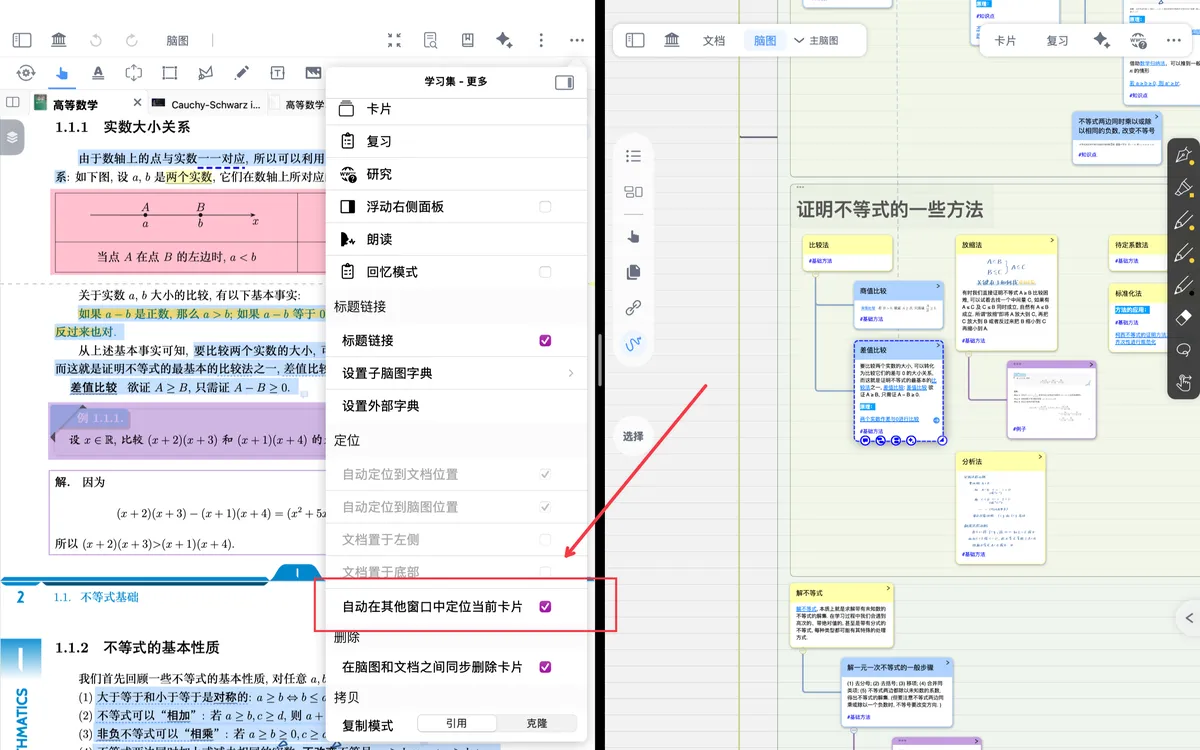Open the 主脑图 dropdown

816,41
